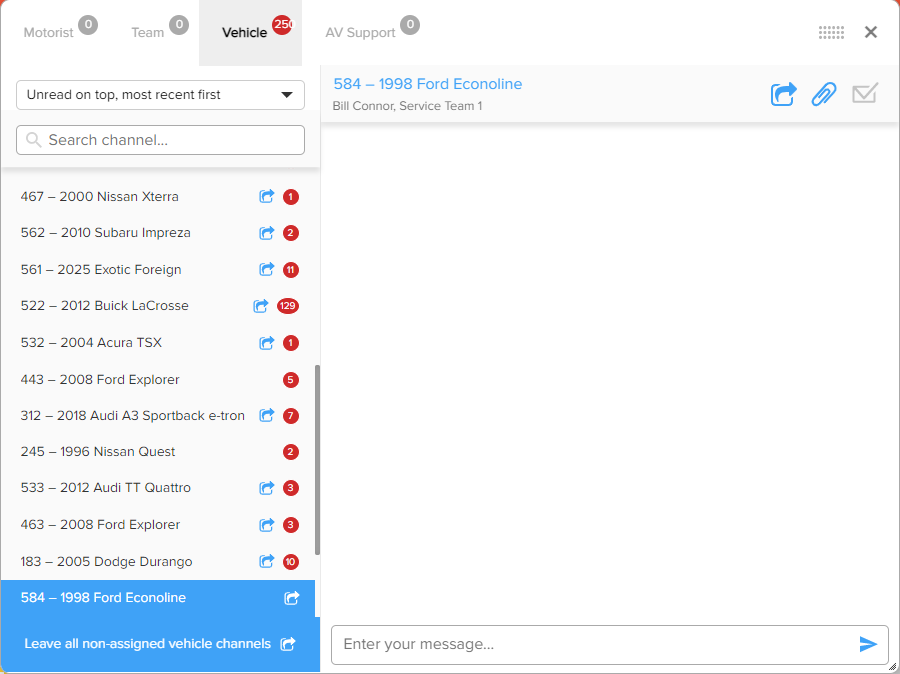900x674 pixels.
Task: Send the message with the arrow icon
Action: [868, 644]
